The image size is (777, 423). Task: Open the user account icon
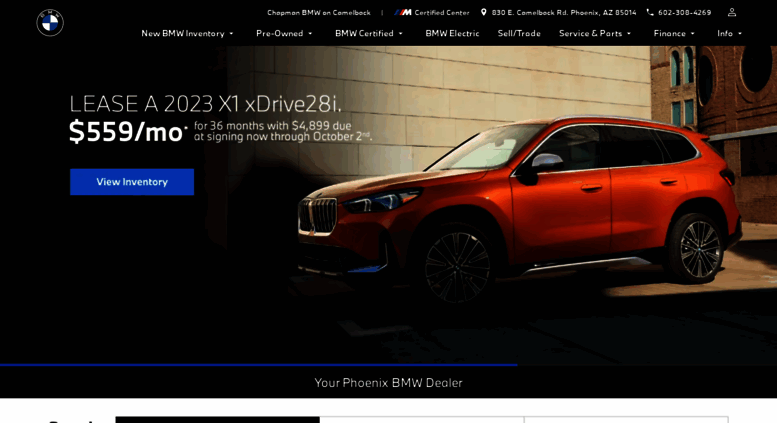coord(731,12)
